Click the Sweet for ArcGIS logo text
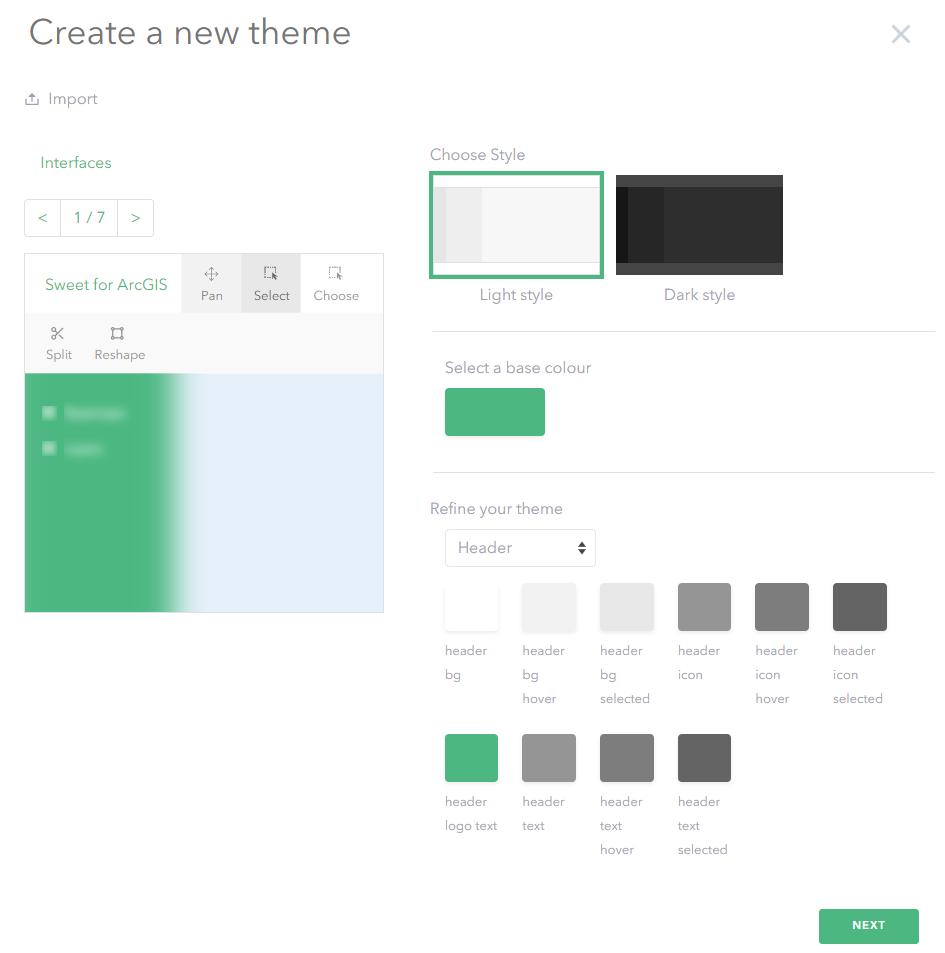 [x=106, y=285]
